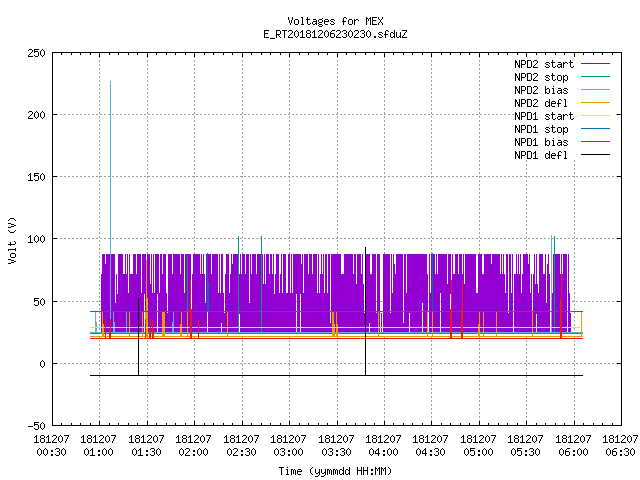Click the 181207 03:00 time tick label

288,446
